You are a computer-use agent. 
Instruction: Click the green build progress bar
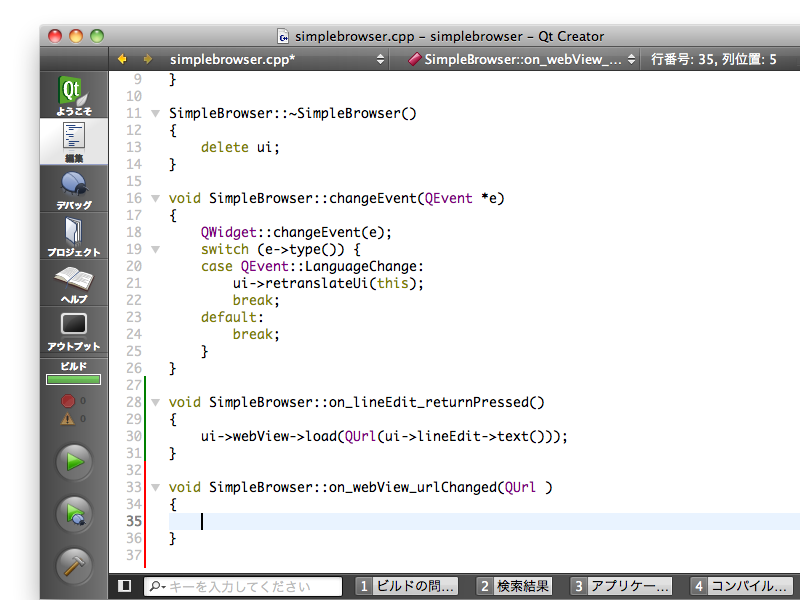(x=73, y=380)
